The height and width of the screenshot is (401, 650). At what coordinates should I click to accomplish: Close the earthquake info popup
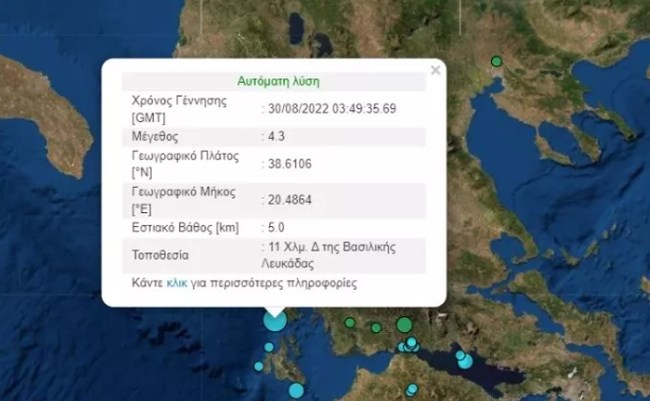435,70
